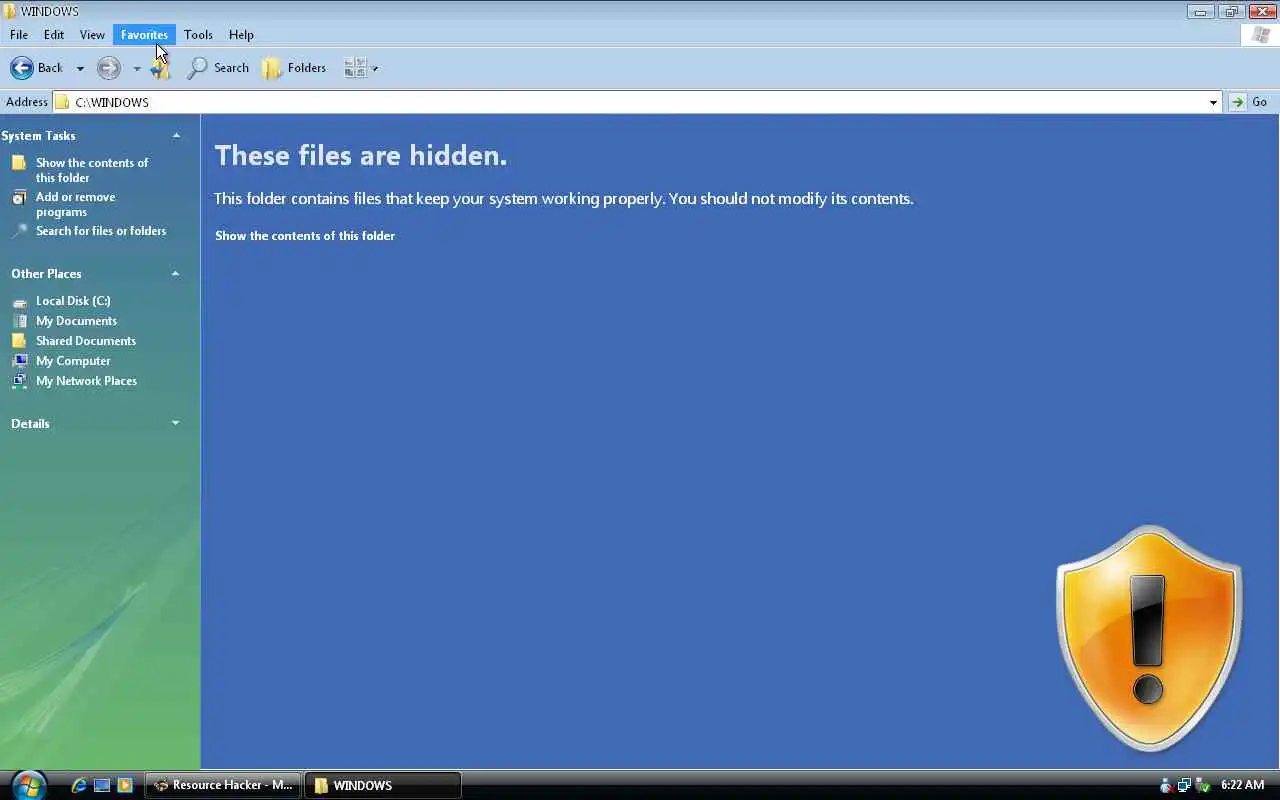Open Add or remove programs
This screenshot has height=800, width=1280.
76,205
